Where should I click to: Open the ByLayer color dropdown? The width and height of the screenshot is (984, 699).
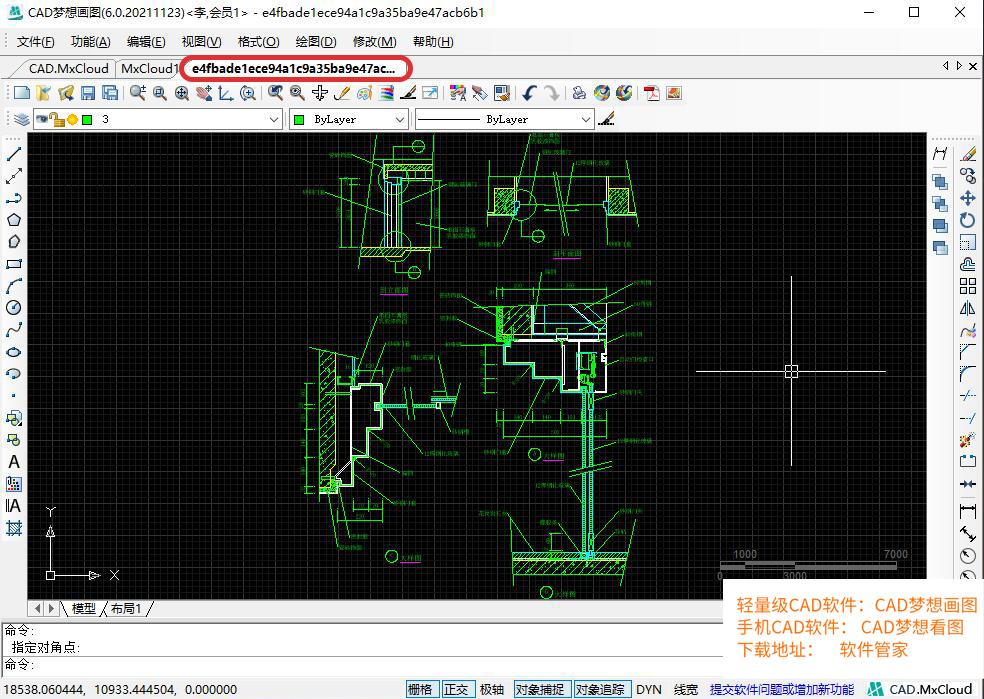click(399, 119)
